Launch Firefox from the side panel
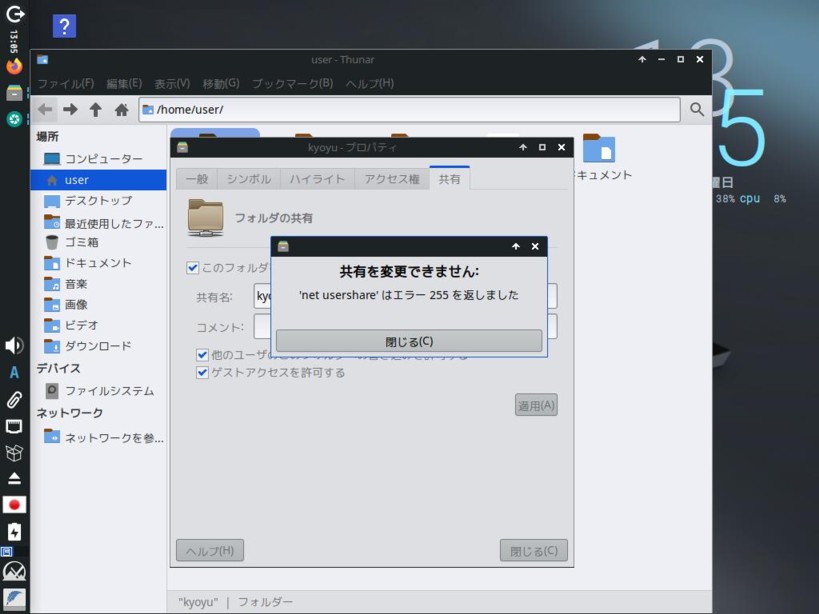This screenshot has height=614, width=819. (x=14, y=67)
